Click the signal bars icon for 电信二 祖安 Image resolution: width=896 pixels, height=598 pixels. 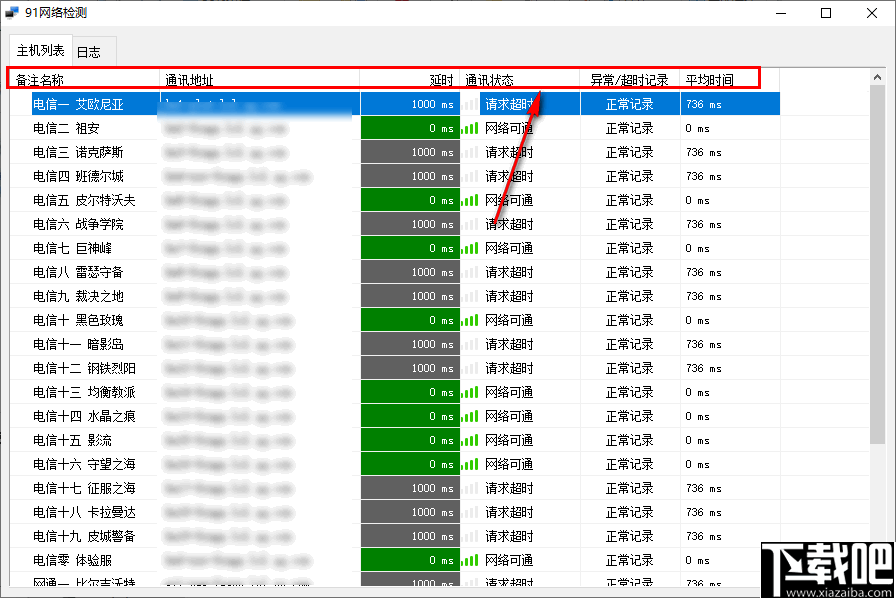click(470, 128)
